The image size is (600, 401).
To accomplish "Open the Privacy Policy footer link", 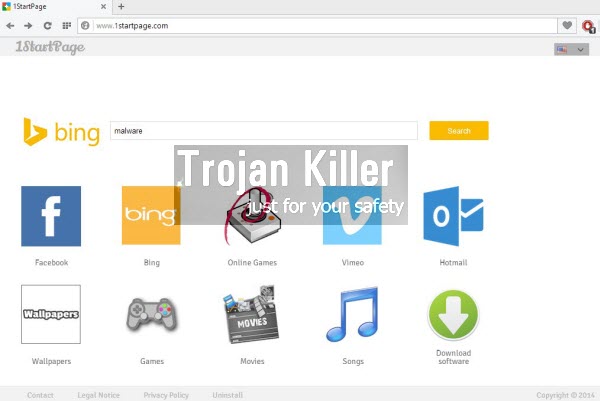I will [x=166, y=395].
